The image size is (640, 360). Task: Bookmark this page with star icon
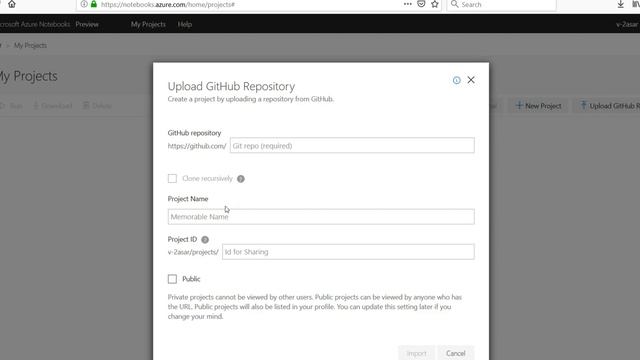(x=435, y=4)
